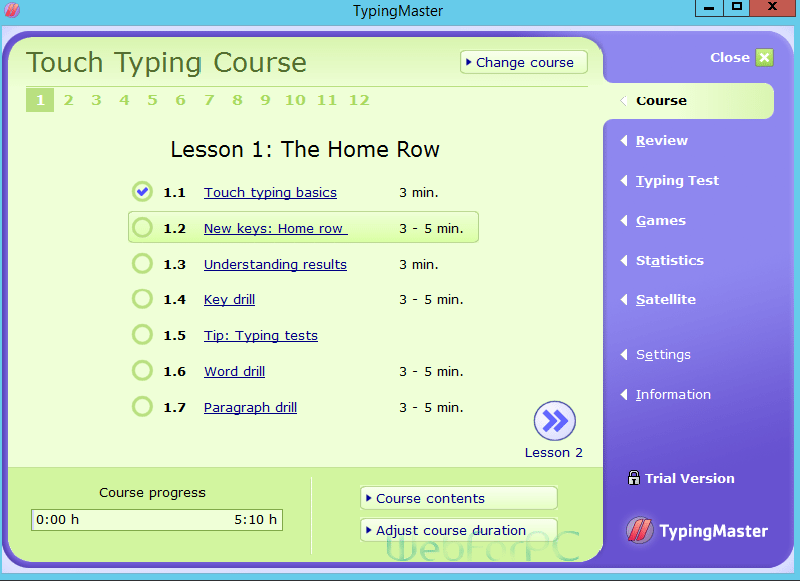The image size is (800, 581).
Task: Click the Lesson 2 text label
Action: point(554,452)
